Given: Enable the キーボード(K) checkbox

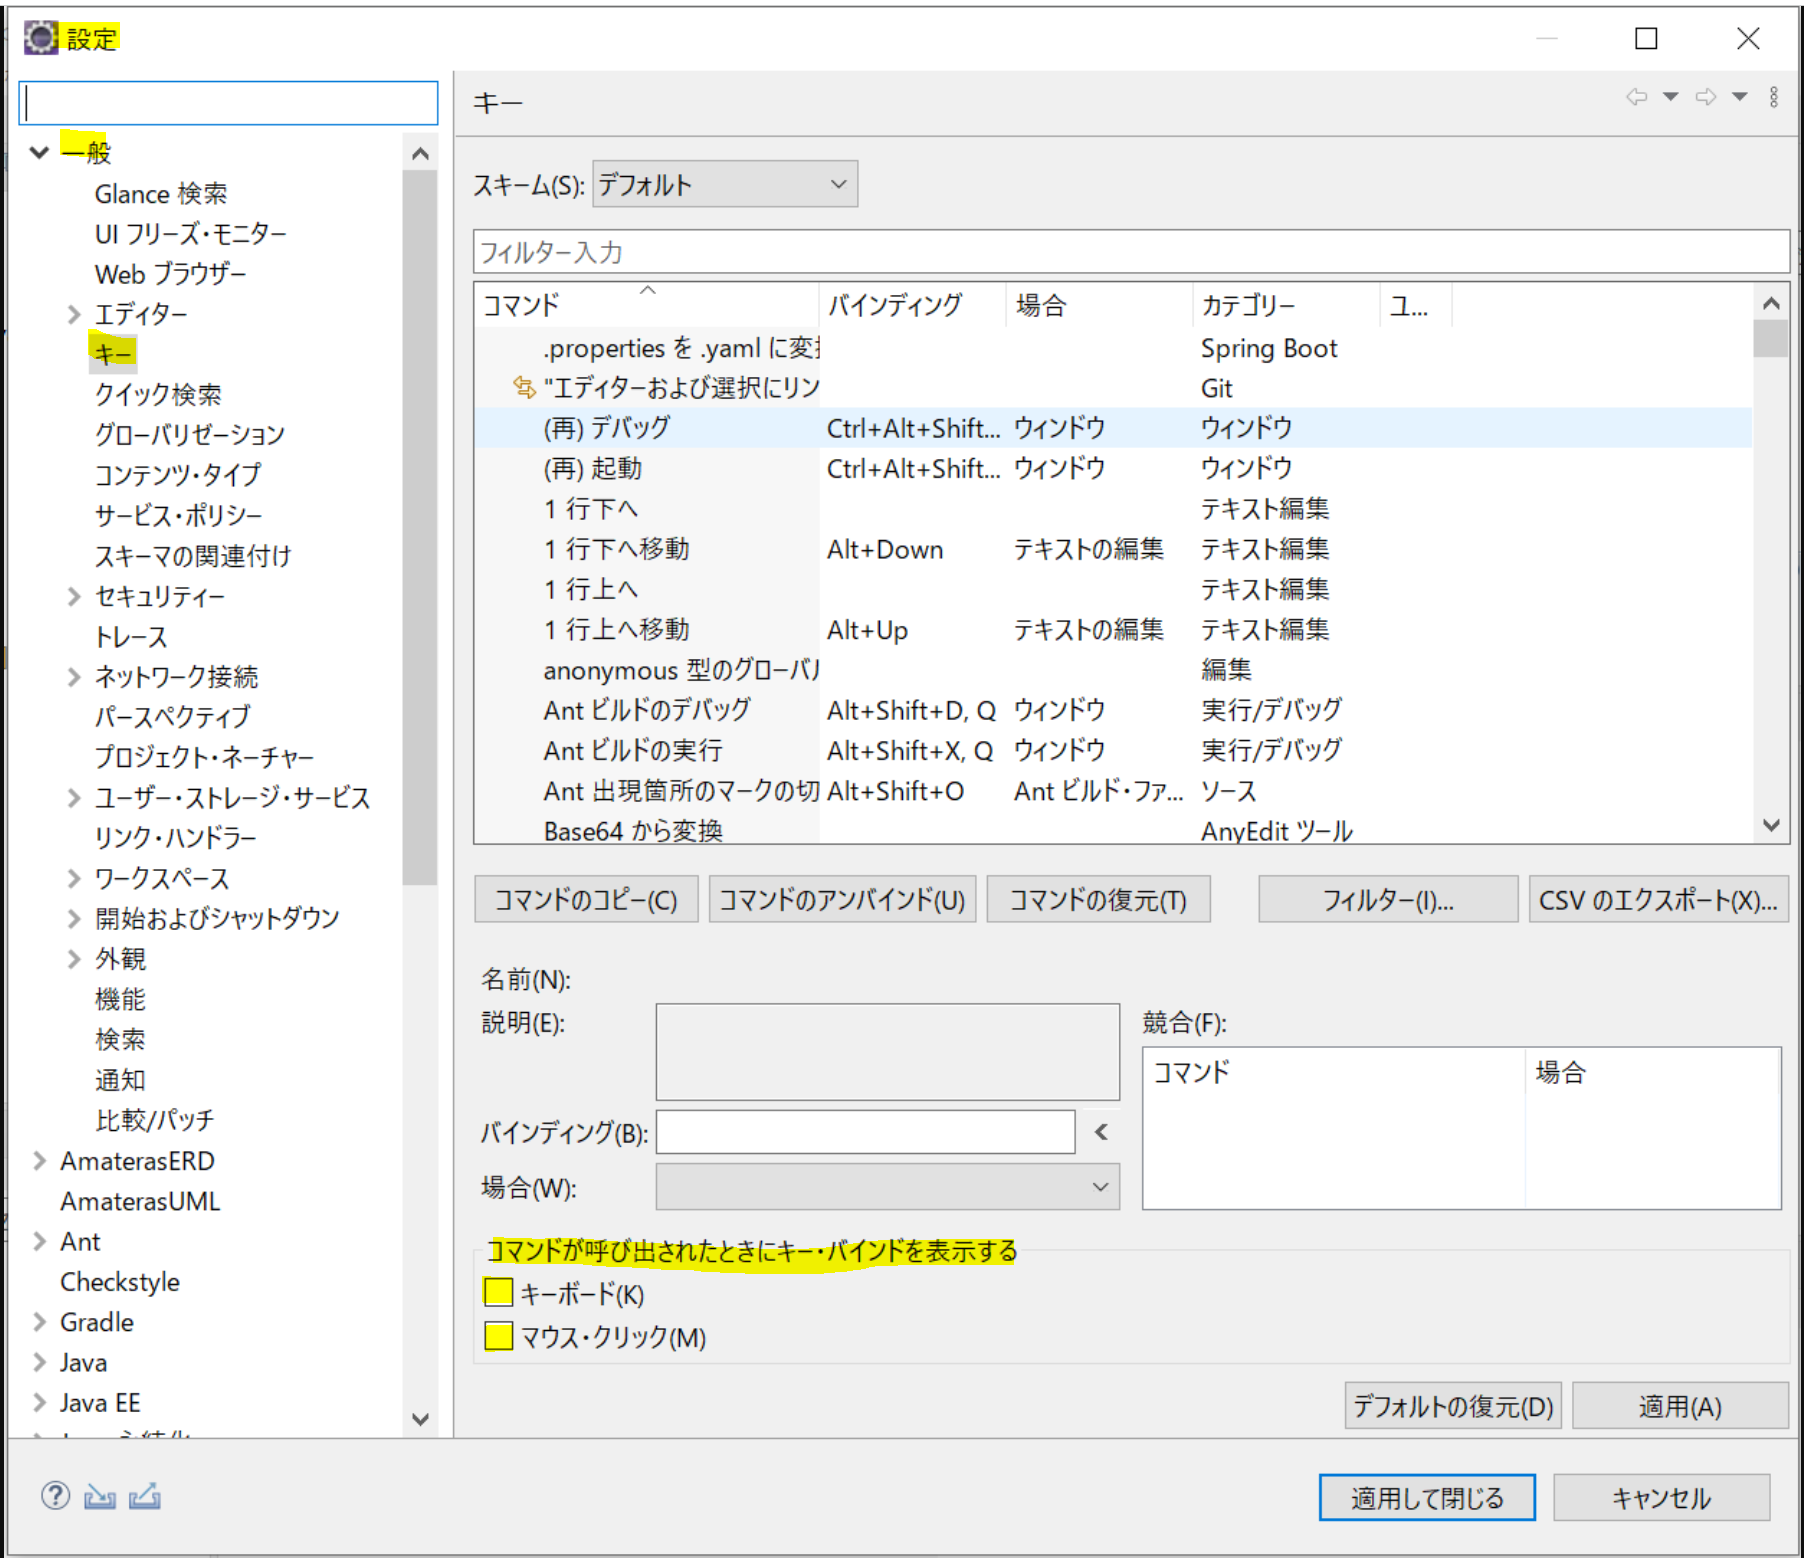Looking at the screenshot, I should pos(497,1292).
